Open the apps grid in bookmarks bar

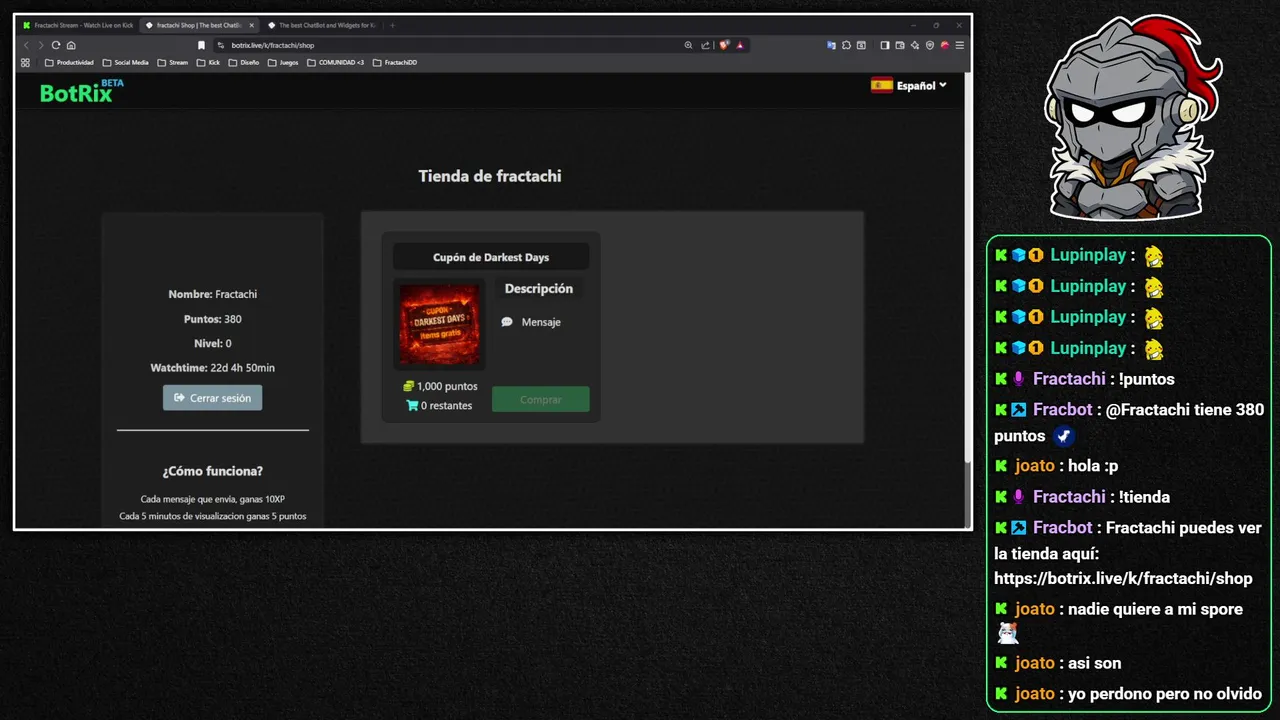click(26, 62)
